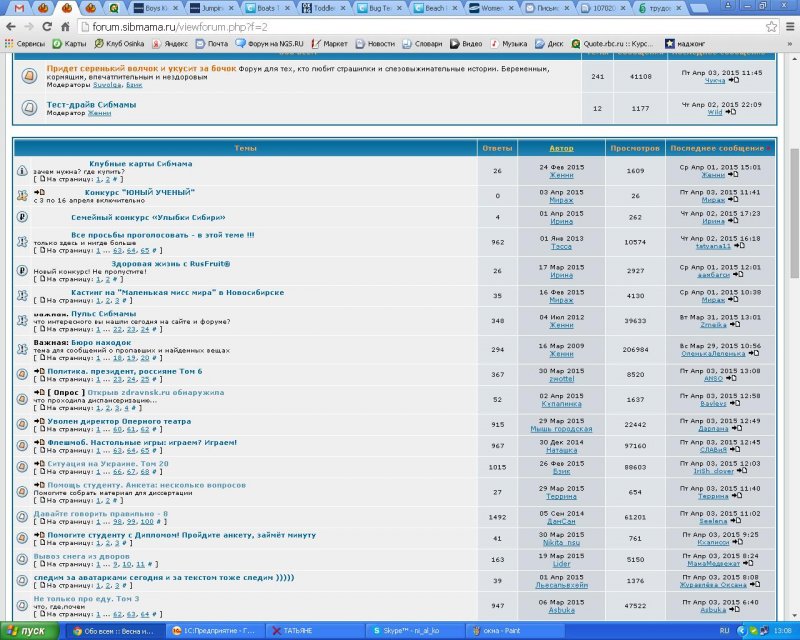This screenshot has width=800, height=640.
Task: Open topic Вывоз снега из дворов
Action: click(x=81, y=555)
